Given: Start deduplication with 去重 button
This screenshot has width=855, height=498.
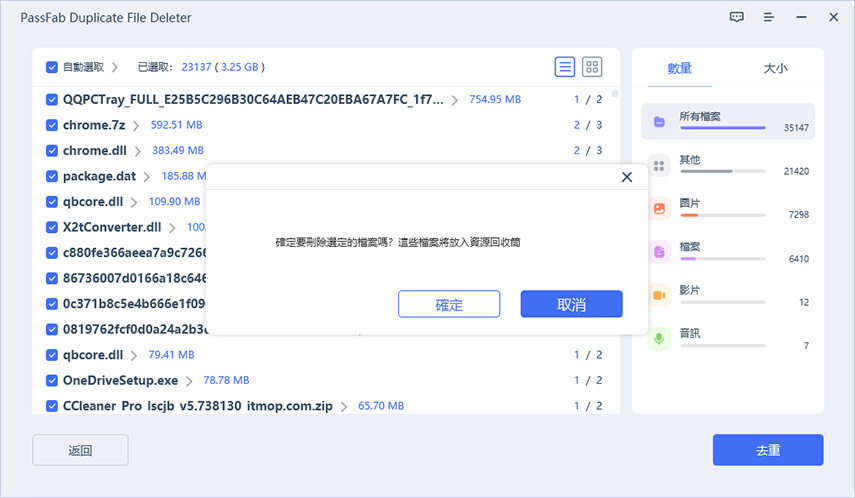Looking at the screenshot, I should pyautogui.click(x=768, y=450).
